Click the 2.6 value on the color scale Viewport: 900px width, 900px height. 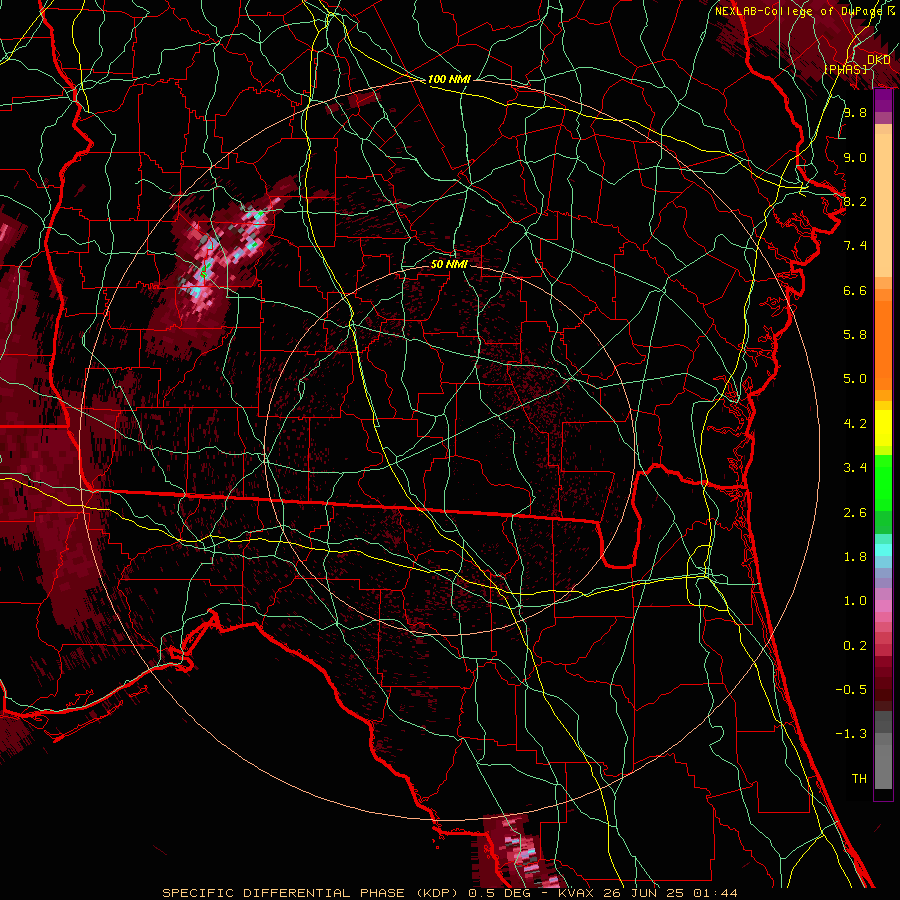click(855, 513)
